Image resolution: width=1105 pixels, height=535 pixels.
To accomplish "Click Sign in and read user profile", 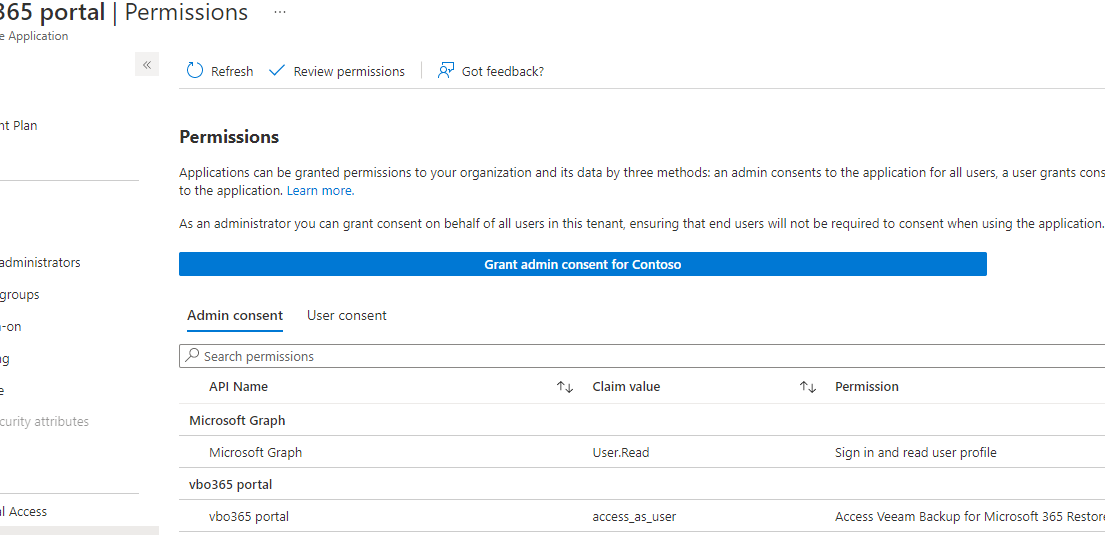I will 915,453.
